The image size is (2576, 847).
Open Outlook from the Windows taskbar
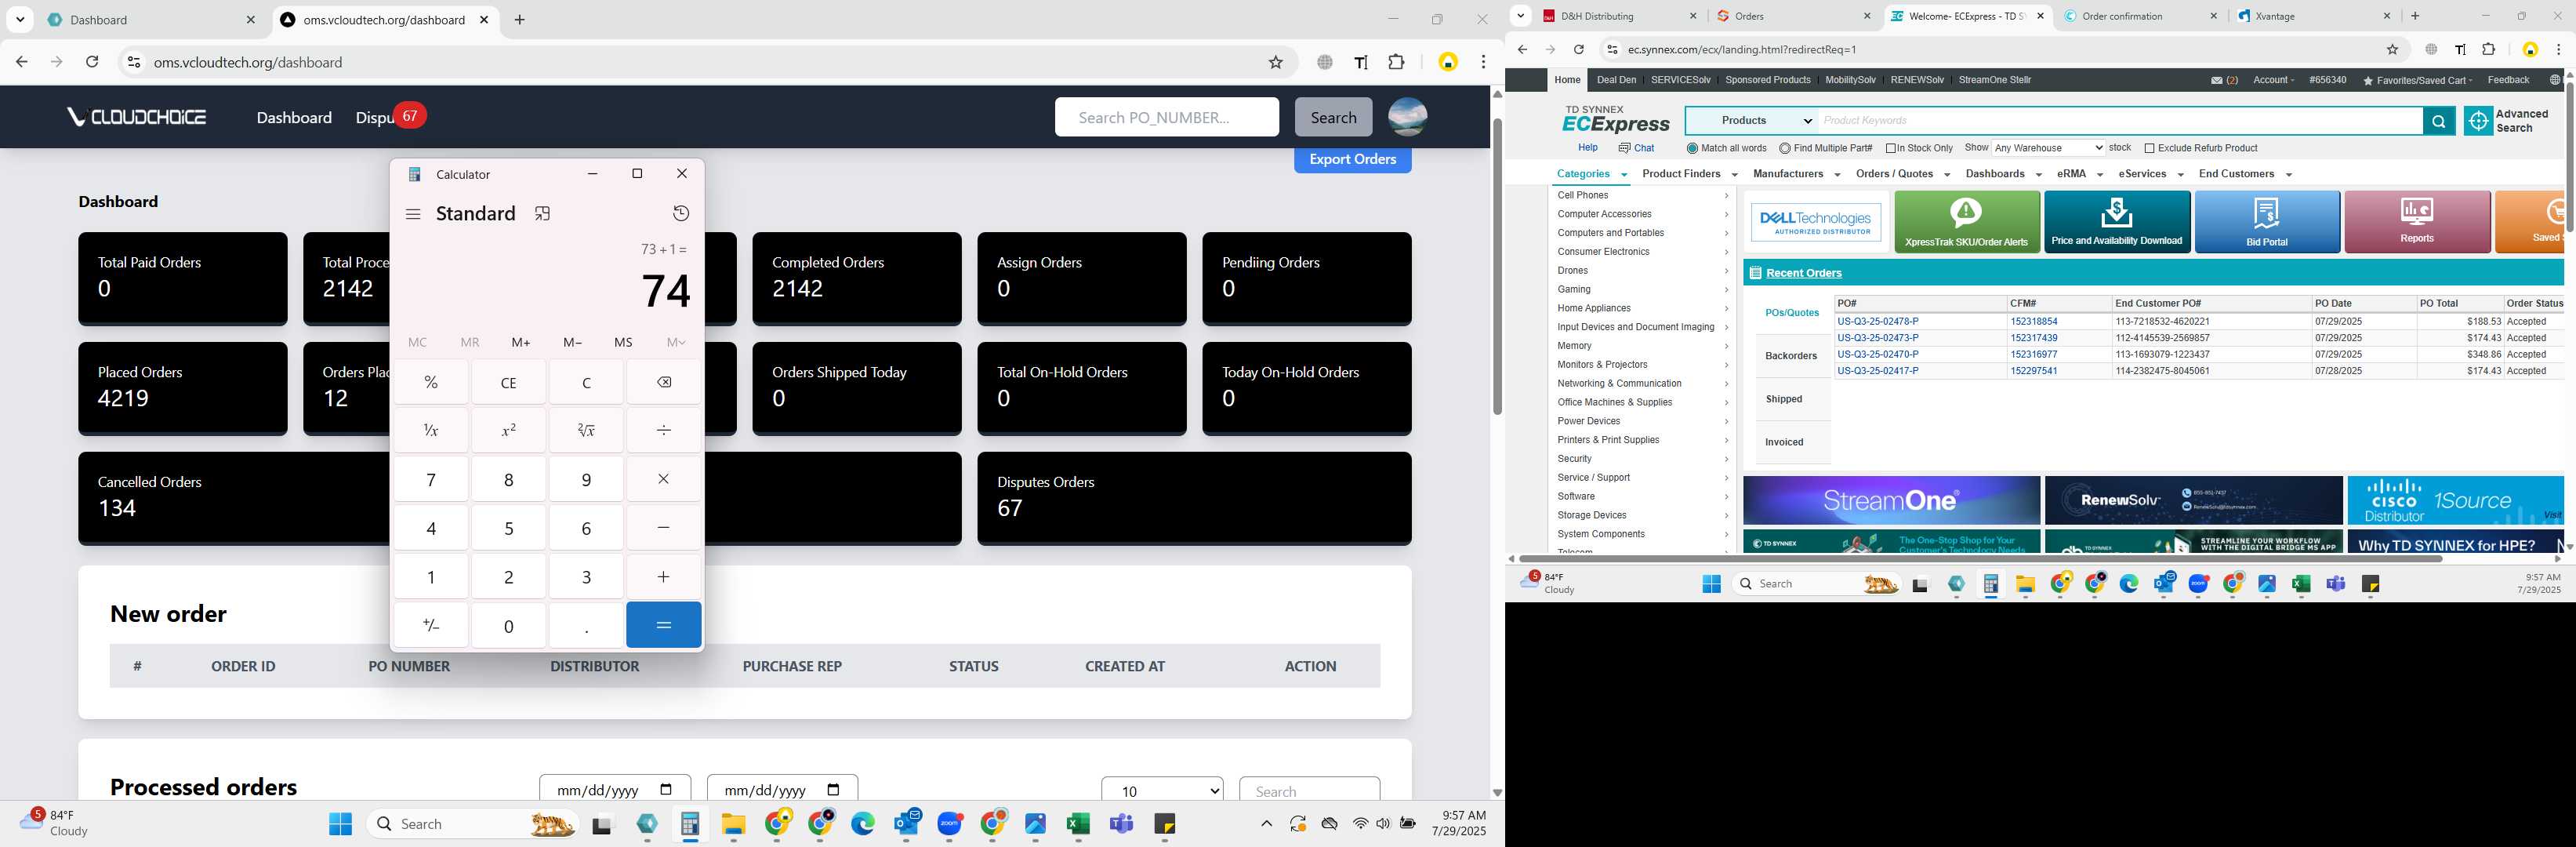pyautogui.click(x=907, y=824)
